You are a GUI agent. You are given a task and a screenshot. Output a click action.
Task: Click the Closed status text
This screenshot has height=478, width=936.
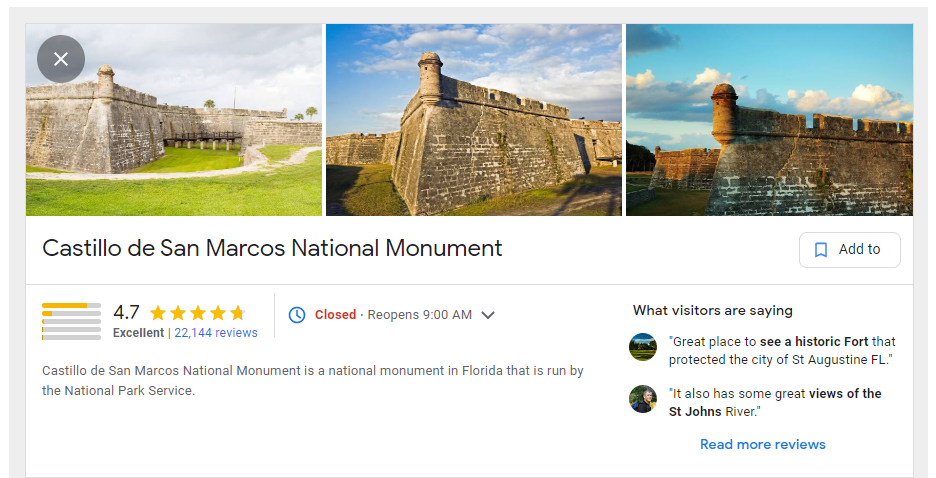[335, 315]
